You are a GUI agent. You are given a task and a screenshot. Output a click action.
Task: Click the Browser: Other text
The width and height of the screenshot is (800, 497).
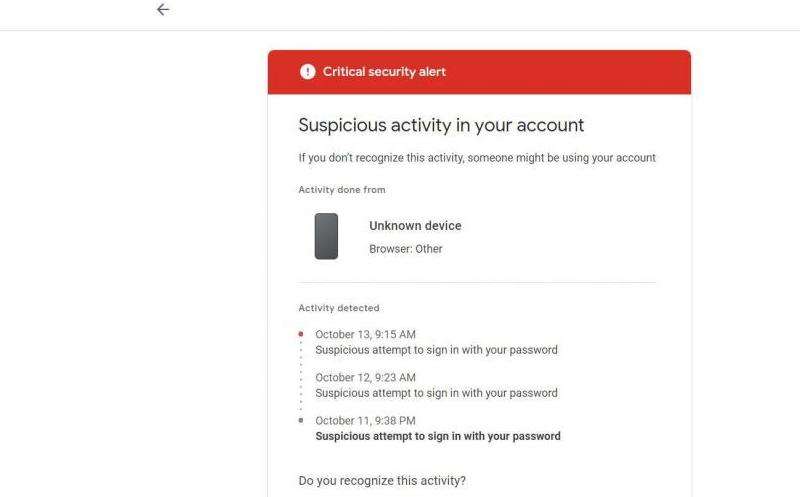click(x=406, y=249)
